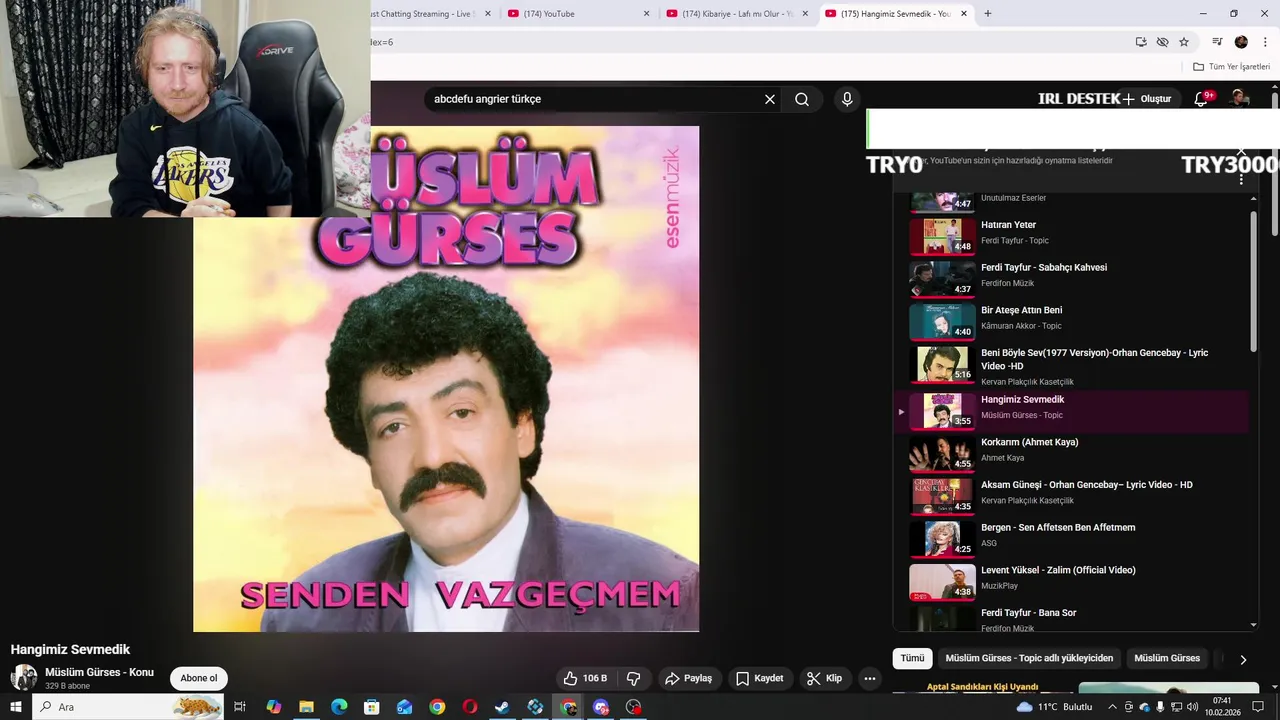Open Copilot from the taskbar
The height and width of the screenshot is (720, 1280).
[274, 707]
